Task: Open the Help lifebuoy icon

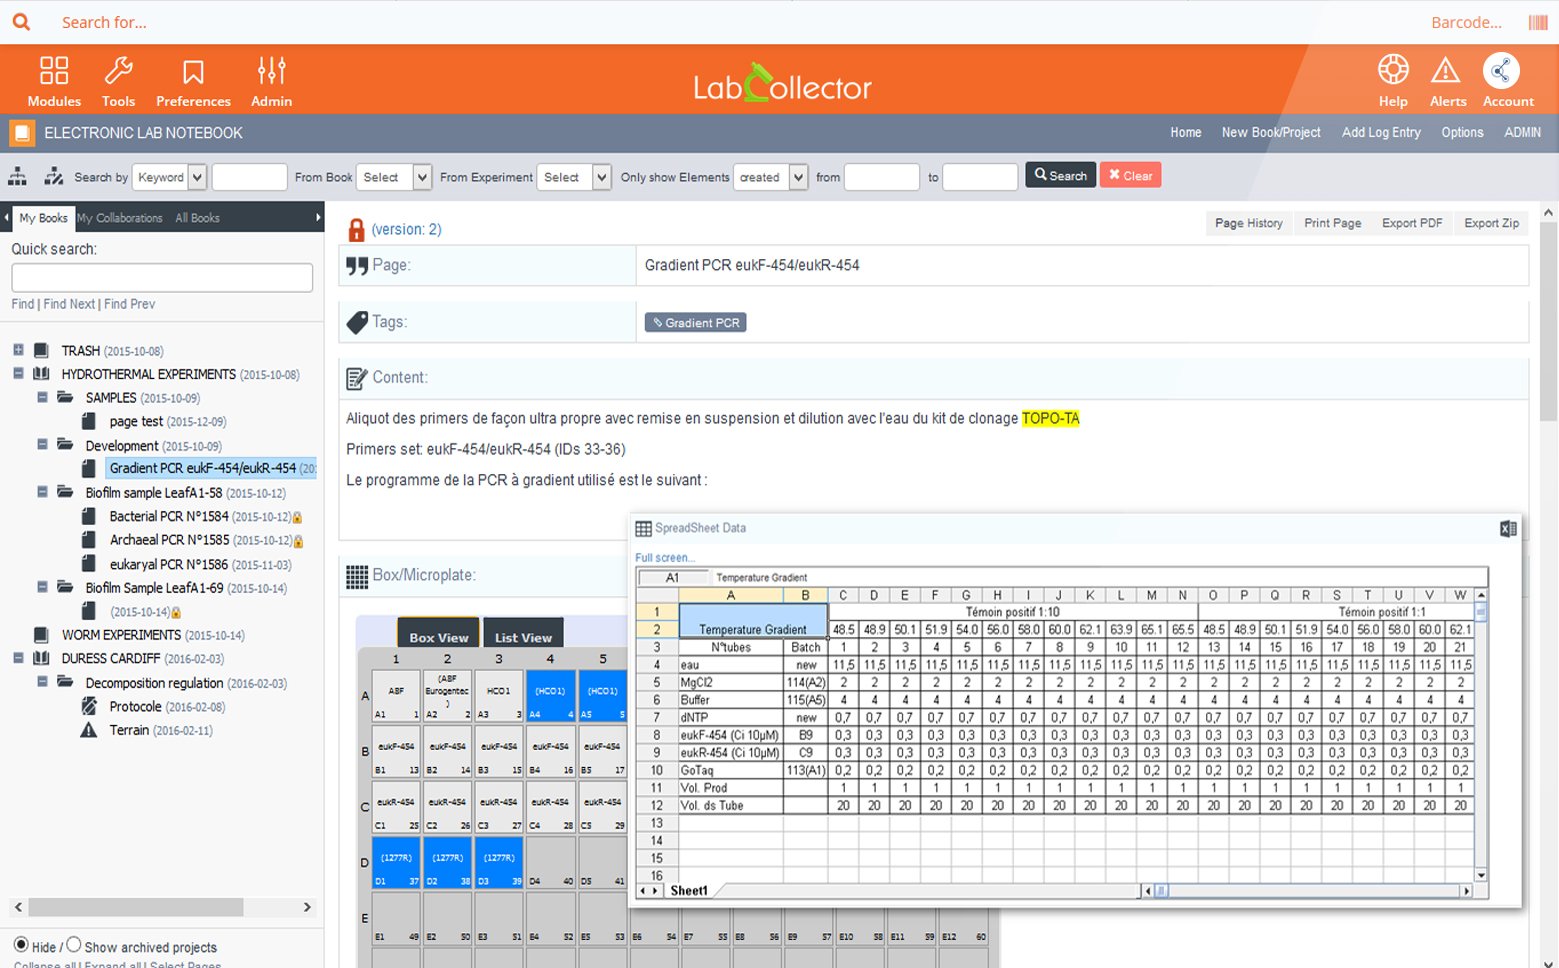Action: 1393,69
